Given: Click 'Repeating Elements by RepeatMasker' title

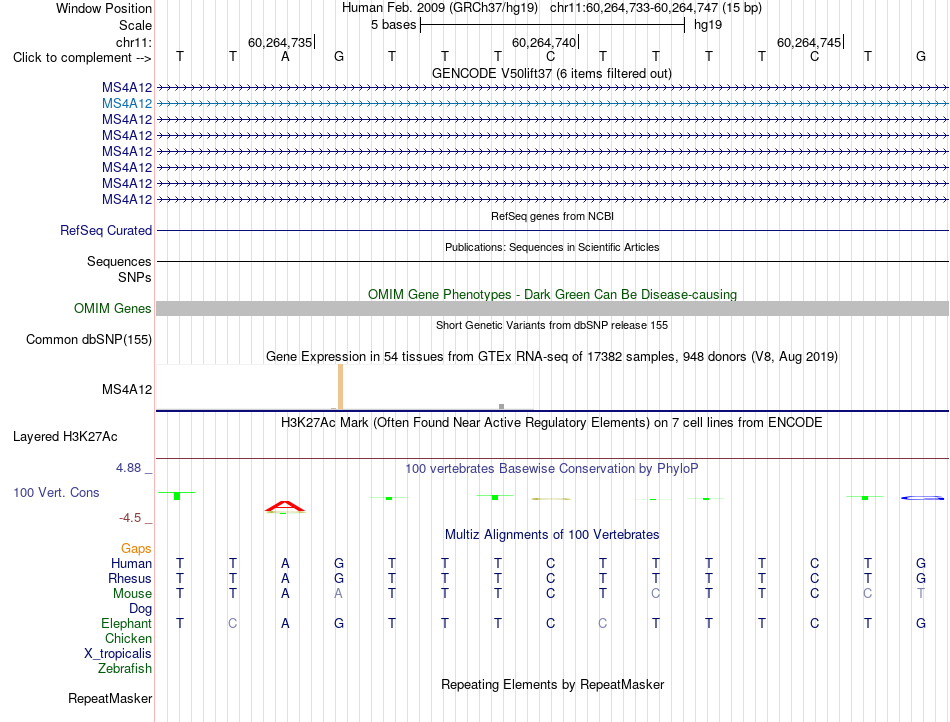Looking at the screenshot, I should click(x=553, y=684).
